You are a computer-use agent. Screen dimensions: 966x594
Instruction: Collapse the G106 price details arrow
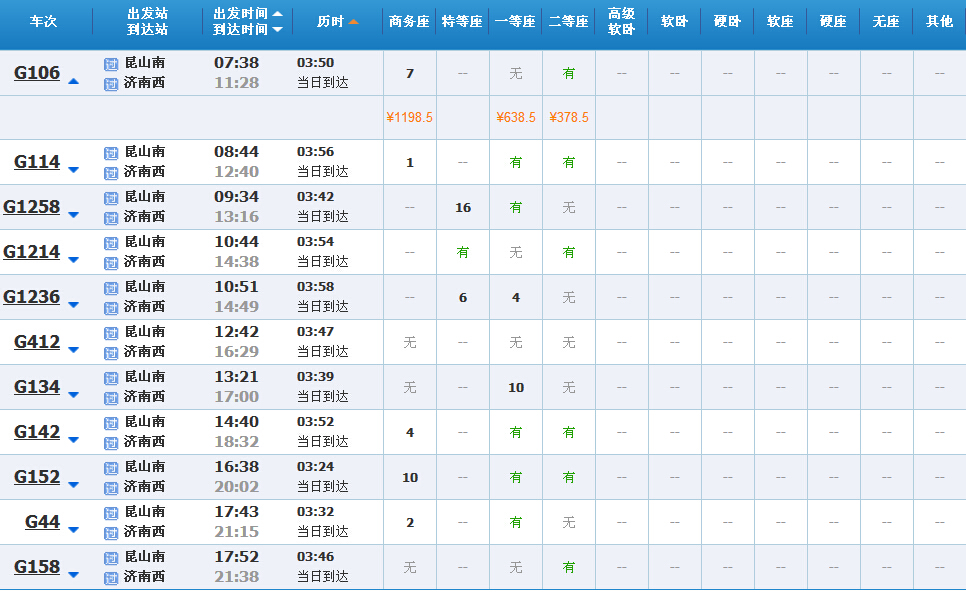pyautogui.click(x=73, y=81)
